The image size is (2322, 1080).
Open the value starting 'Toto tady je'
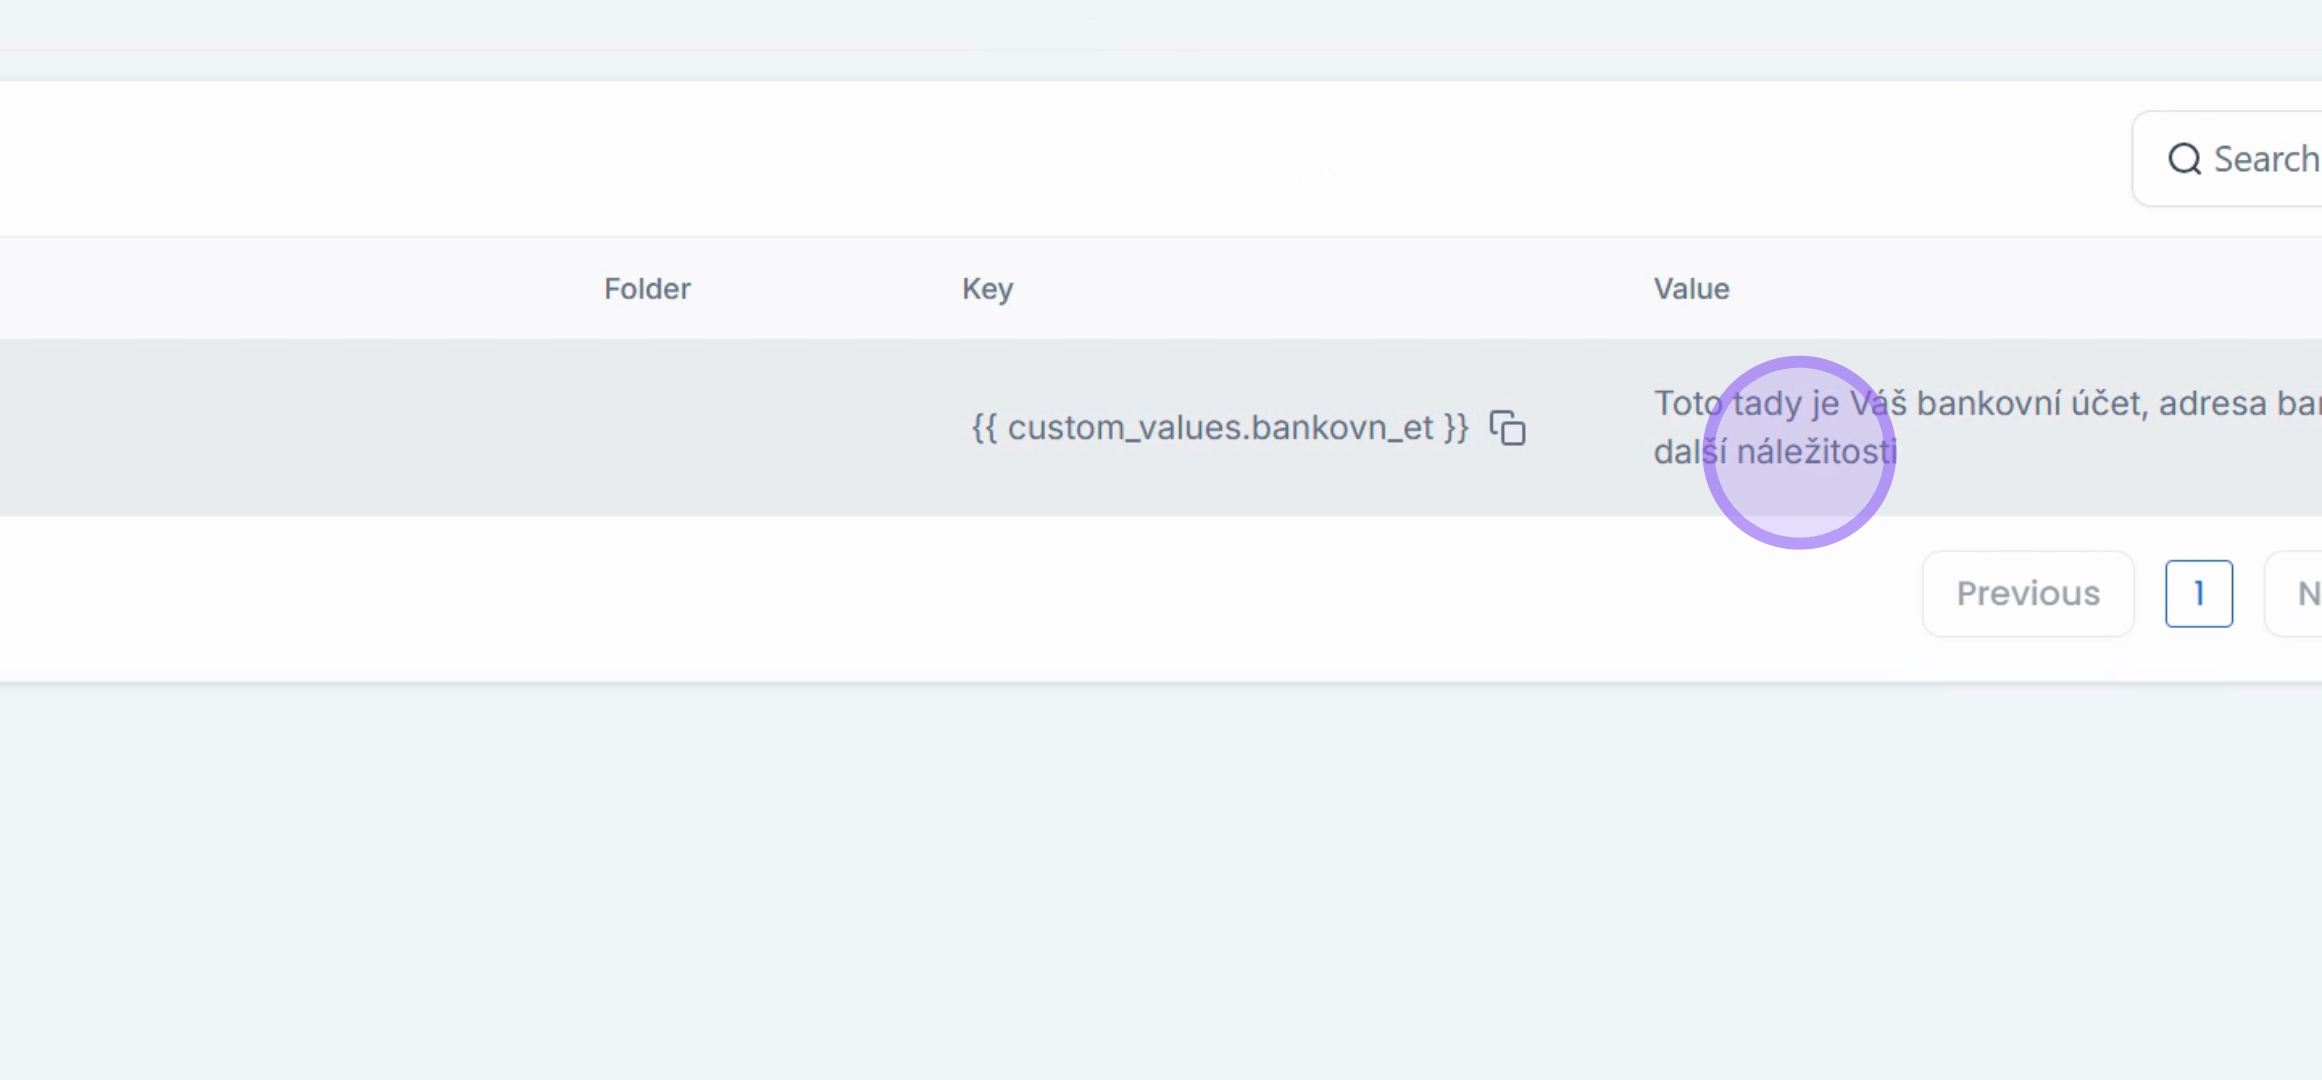[x=1987, y=427]
